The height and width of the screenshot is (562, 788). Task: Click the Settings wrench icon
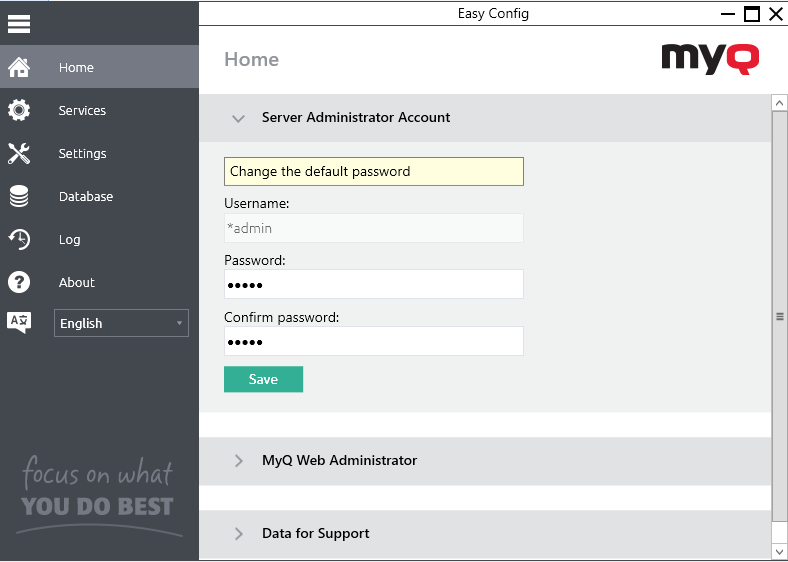coord(19,154)
